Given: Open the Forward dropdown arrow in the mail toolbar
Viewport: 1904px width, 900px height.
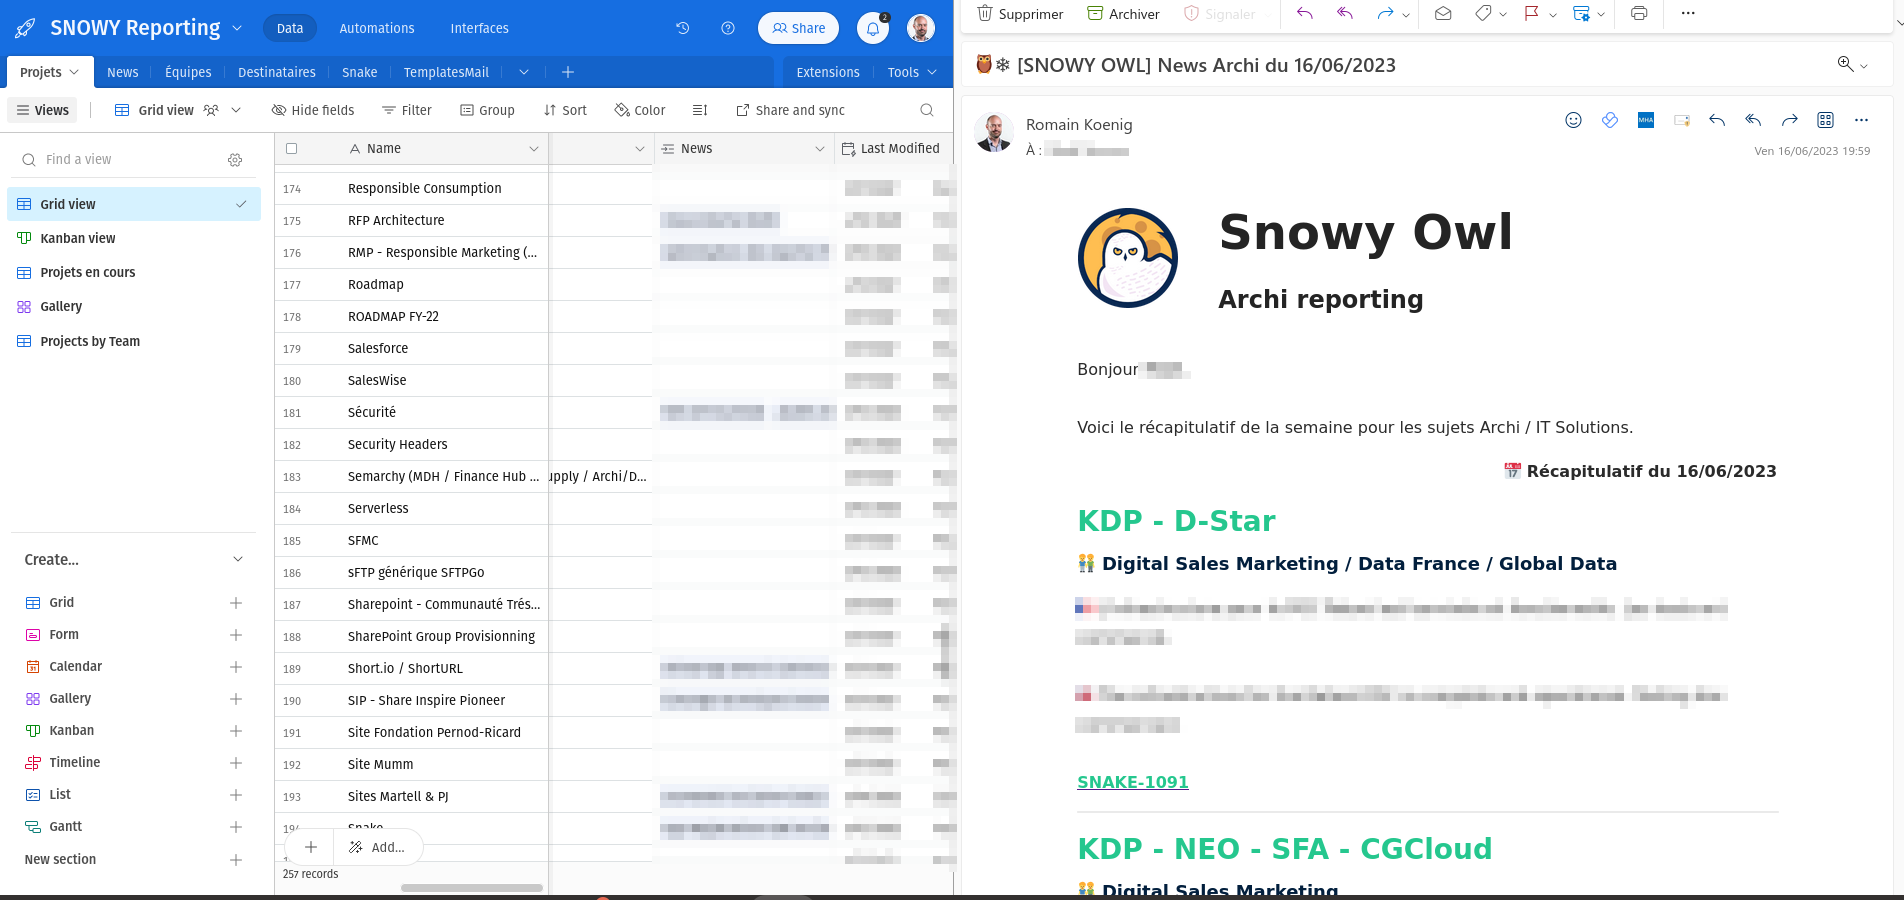Looking at the screenshot, I should point(1406,15).
